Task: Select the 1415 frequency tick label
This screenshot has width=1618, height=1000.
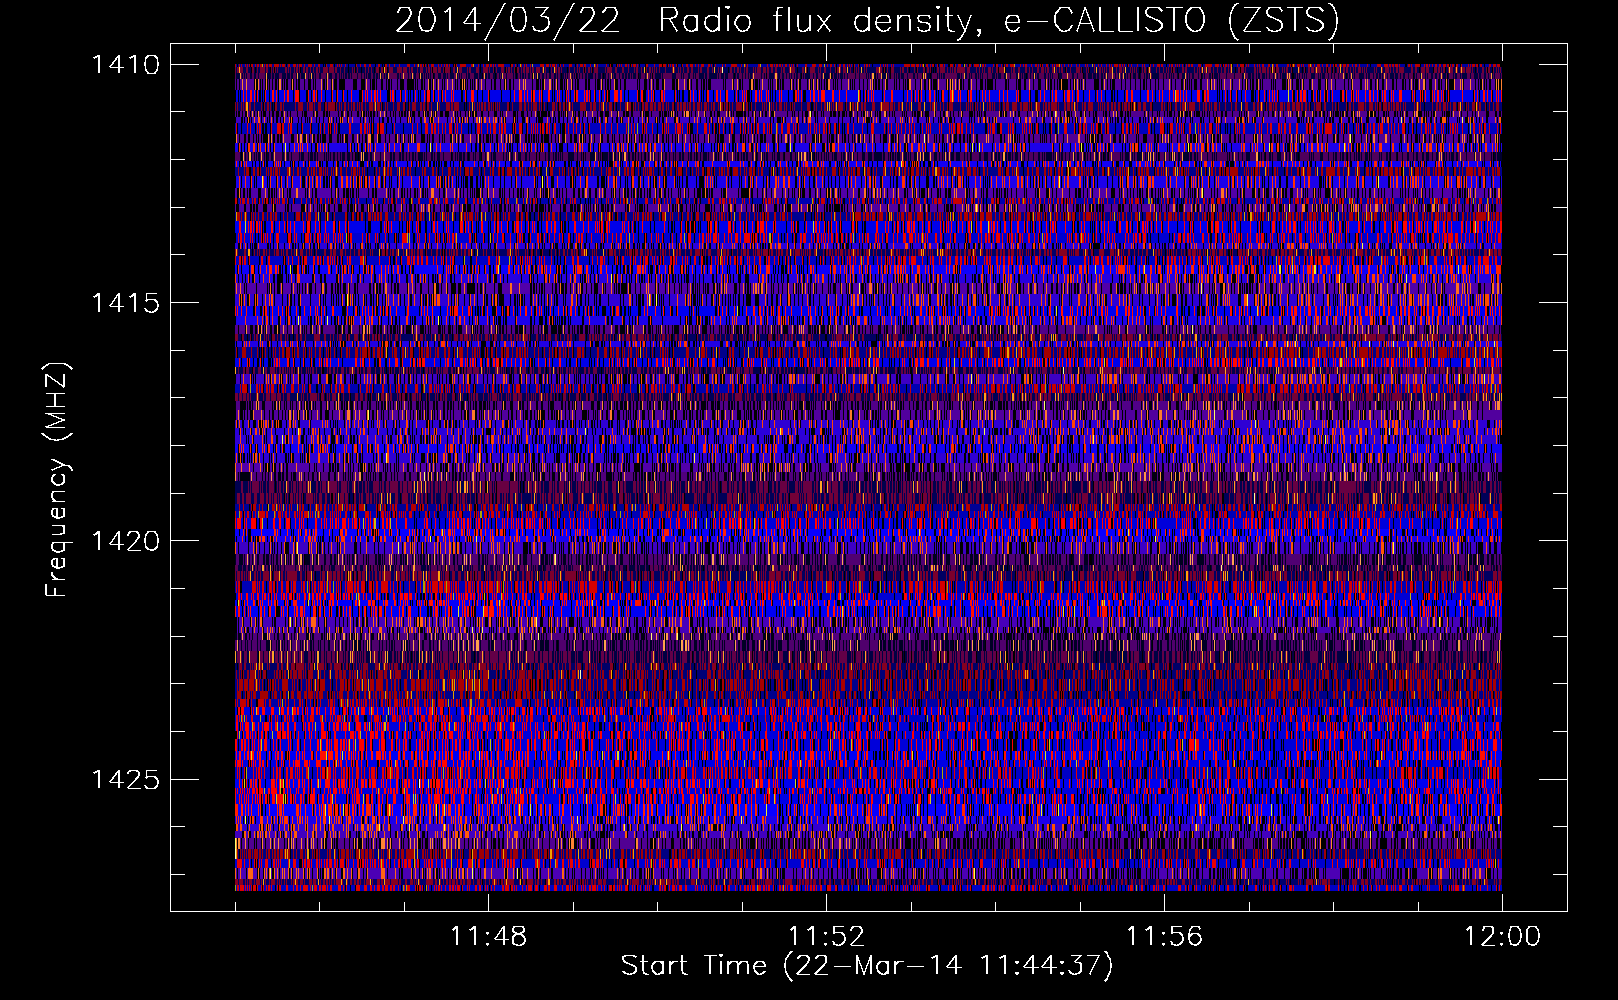Action: pos(126,303)
